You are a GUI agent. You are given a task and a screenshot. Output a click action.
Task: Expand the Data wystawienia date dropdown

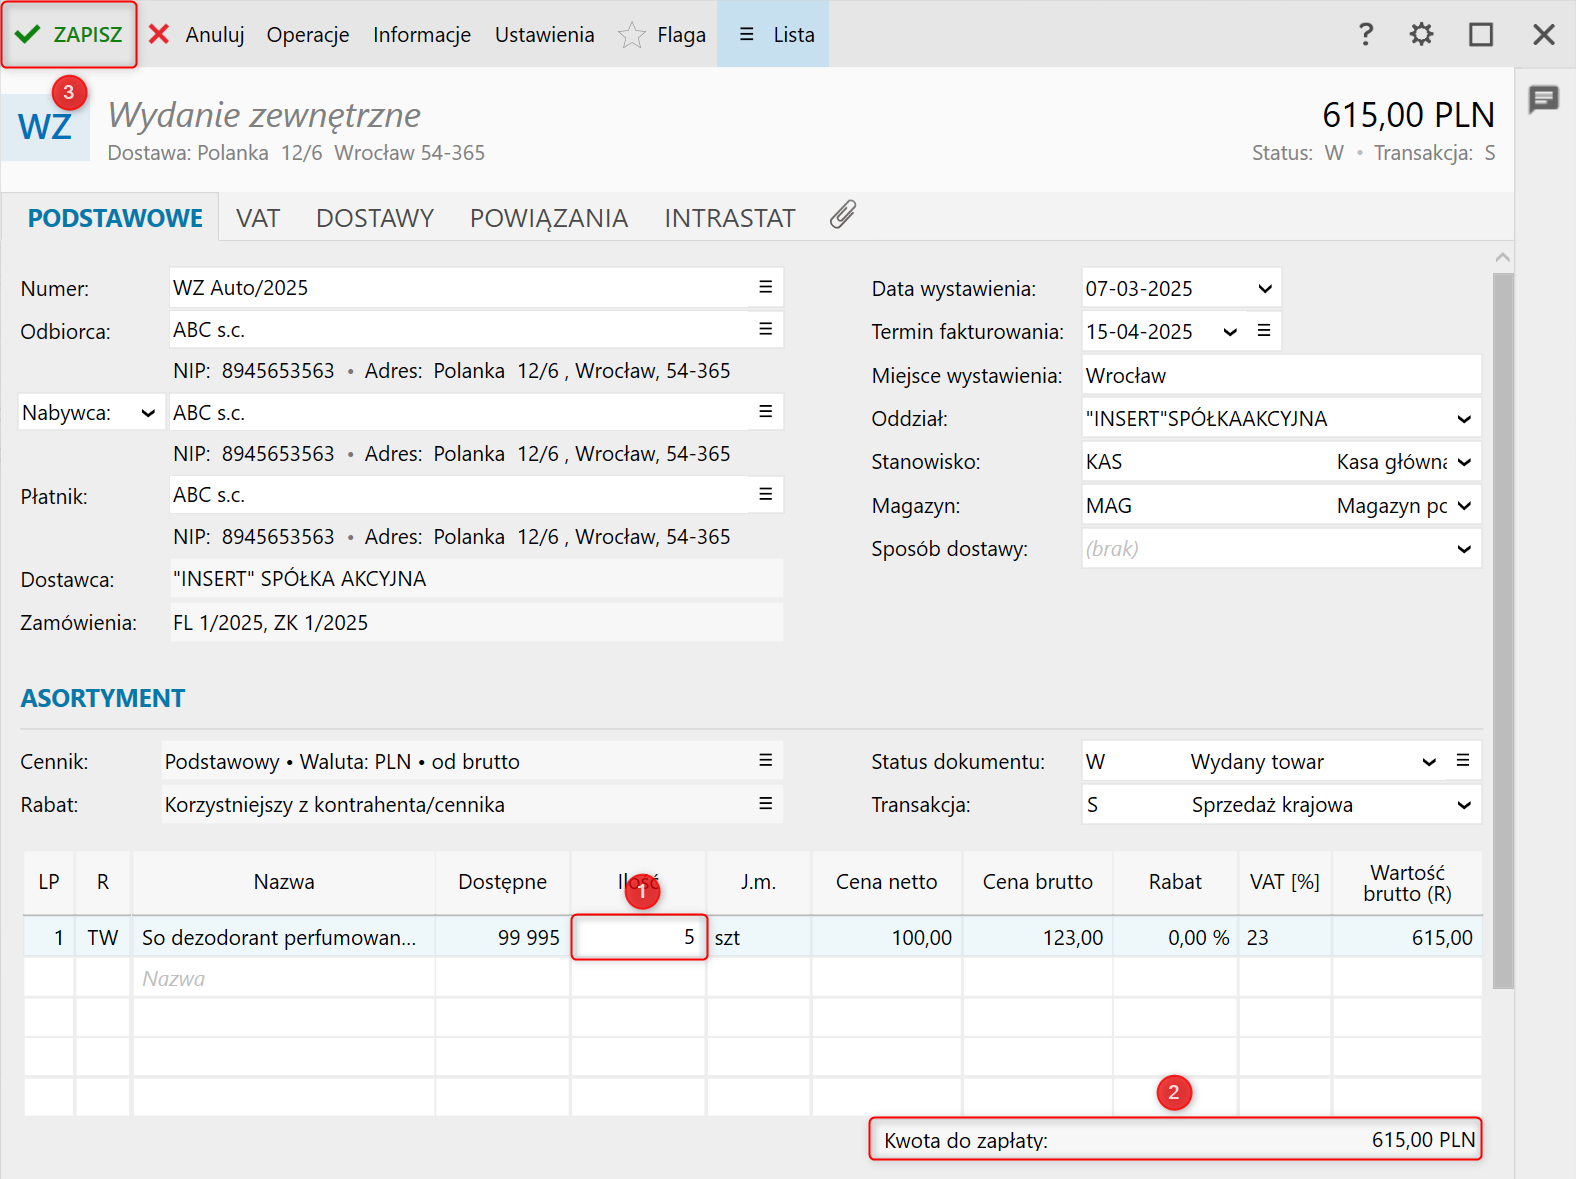1264,289
